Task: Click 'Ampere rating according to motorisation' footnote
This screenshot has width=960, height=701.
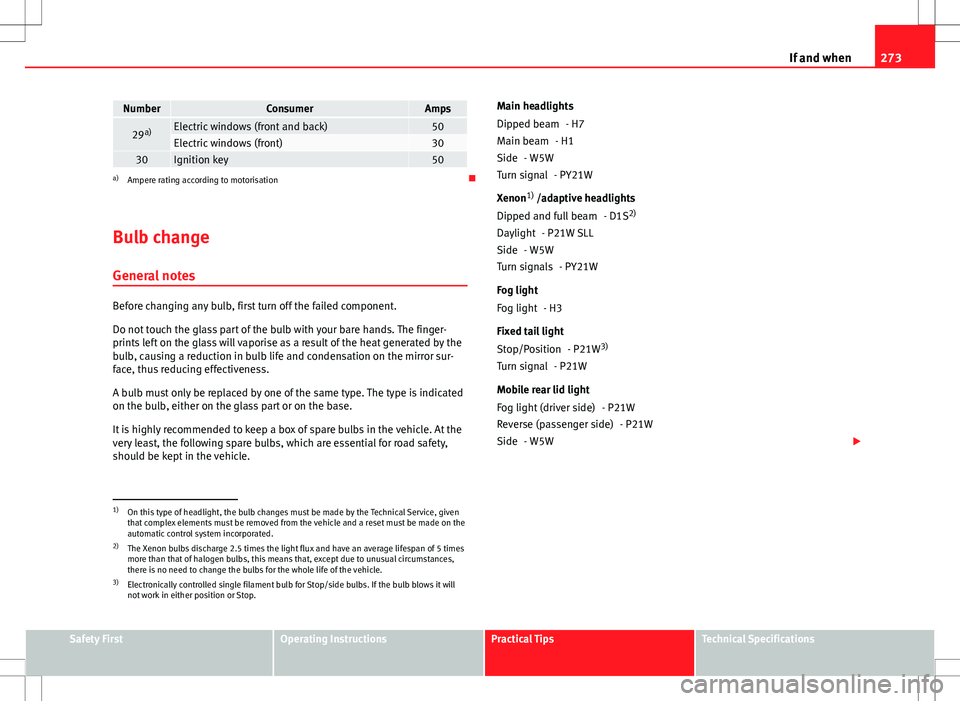Action: (202, 180)
